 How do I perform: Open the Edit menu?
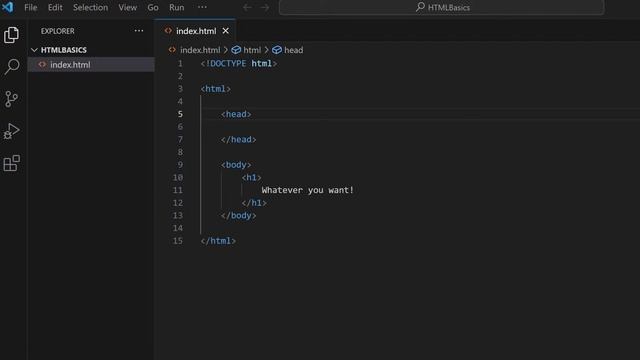[x=55, y=7]
